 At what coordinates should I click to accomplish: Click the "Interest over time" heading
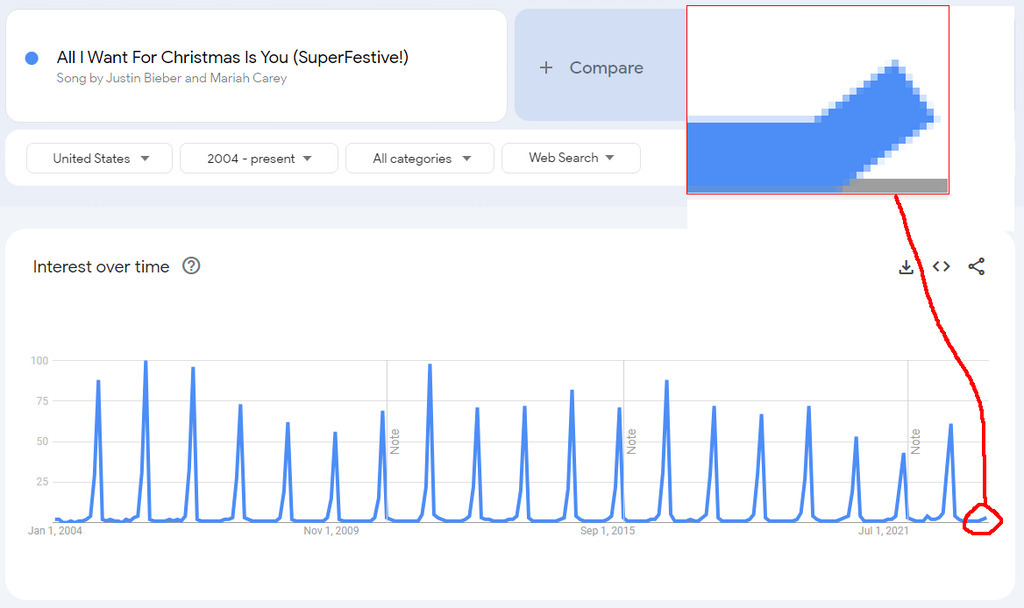click(x=101, y=266)
